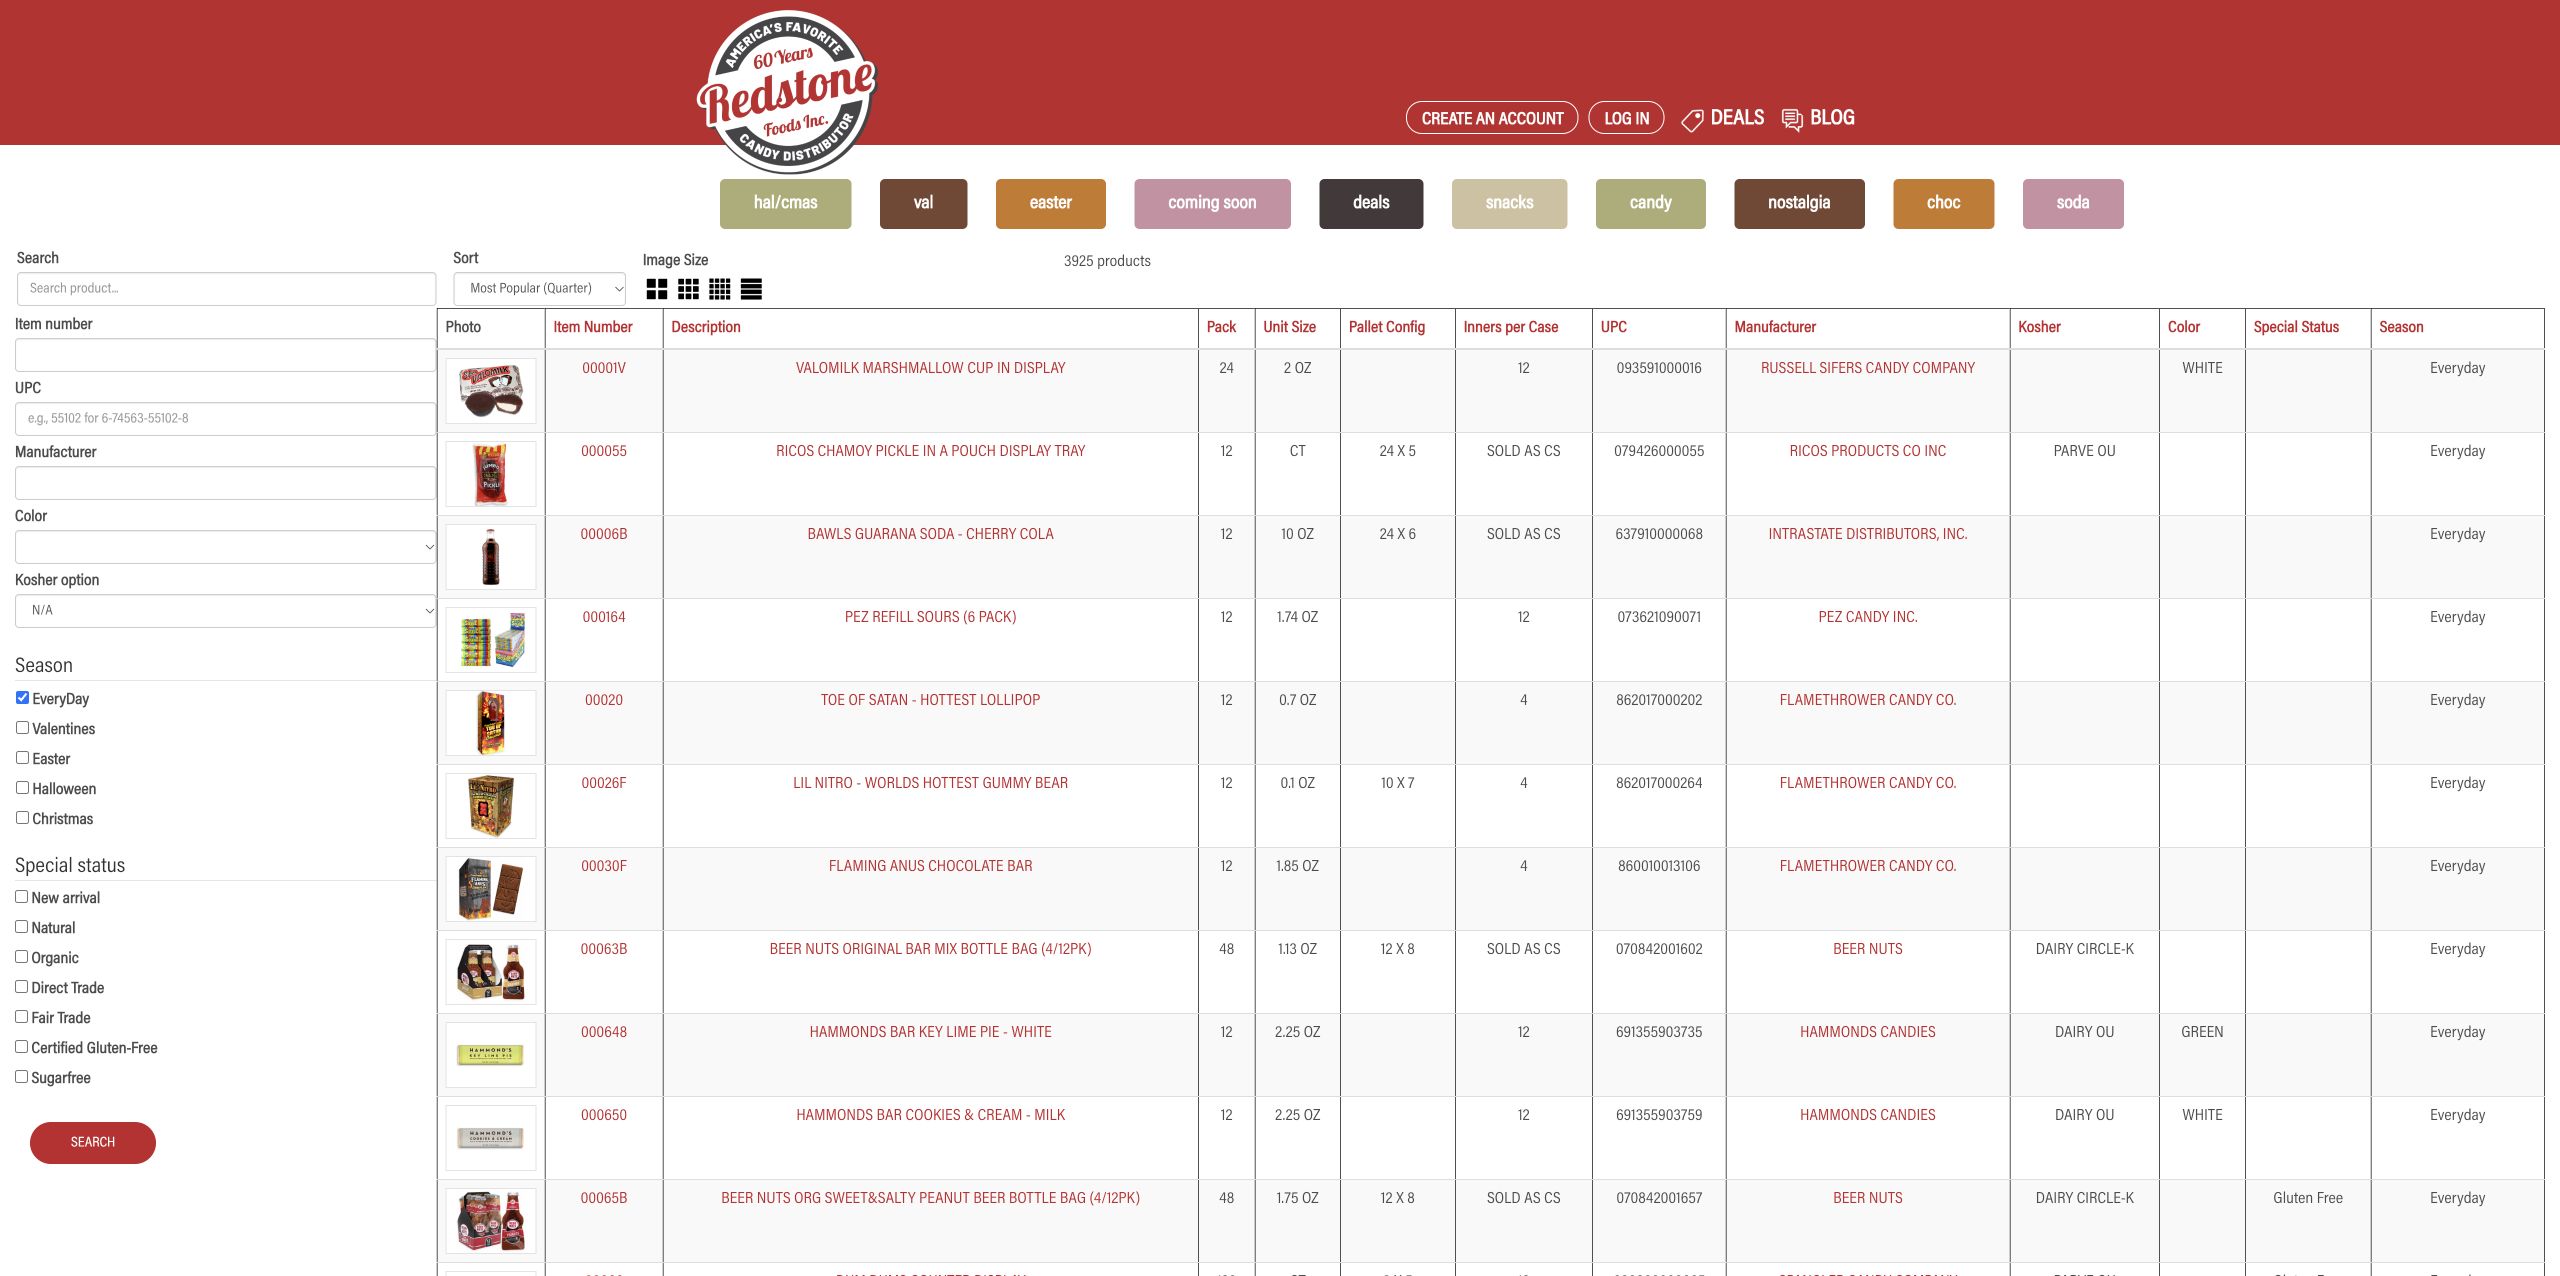This screenshot has width=2560, height=1276.
Task: Open the Sort dropdown Most Popular (Quarter)
Action: coord(540,288)
